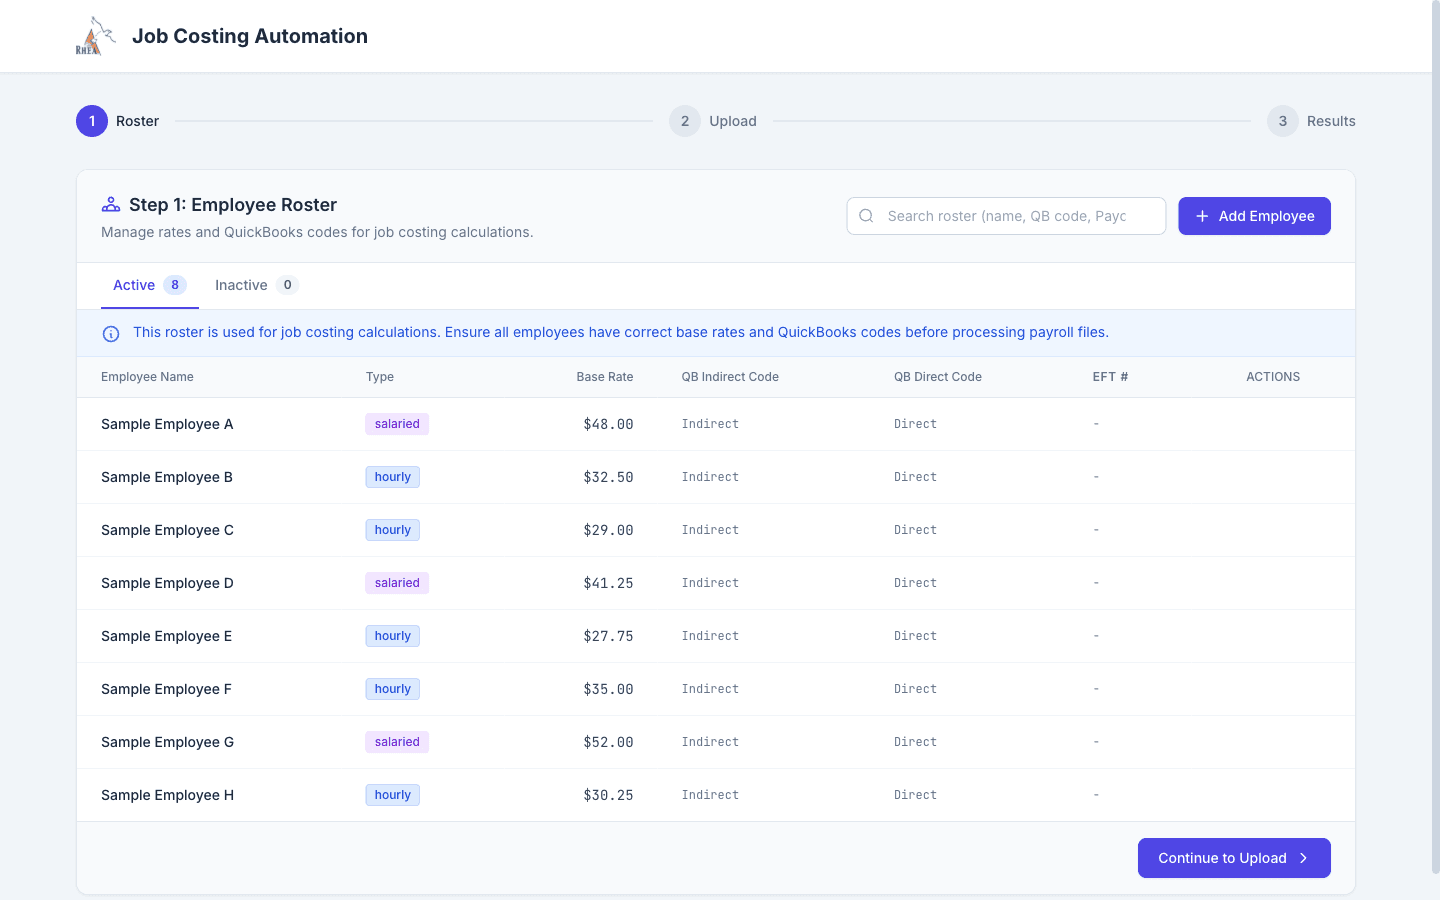Viewport: 1440px width, 900px height.
Task: Click the $27.75 base rate
Action: [608, 636]
